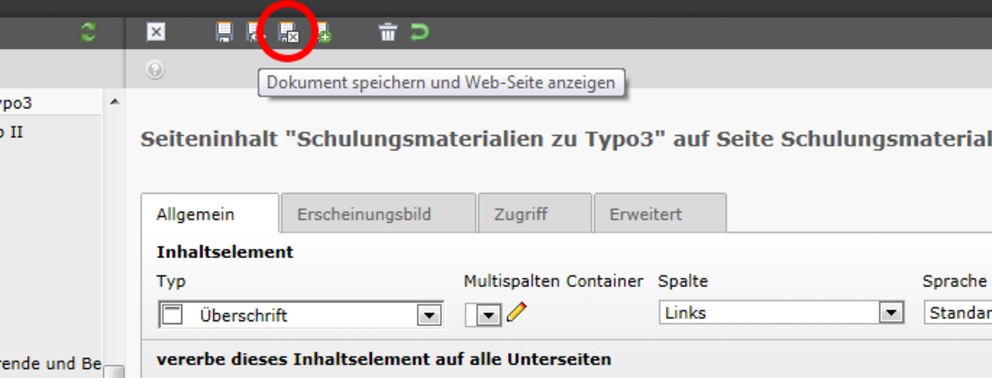
Task: Click the page tree scroll-up arrow
Action: (x=115, y=101)
